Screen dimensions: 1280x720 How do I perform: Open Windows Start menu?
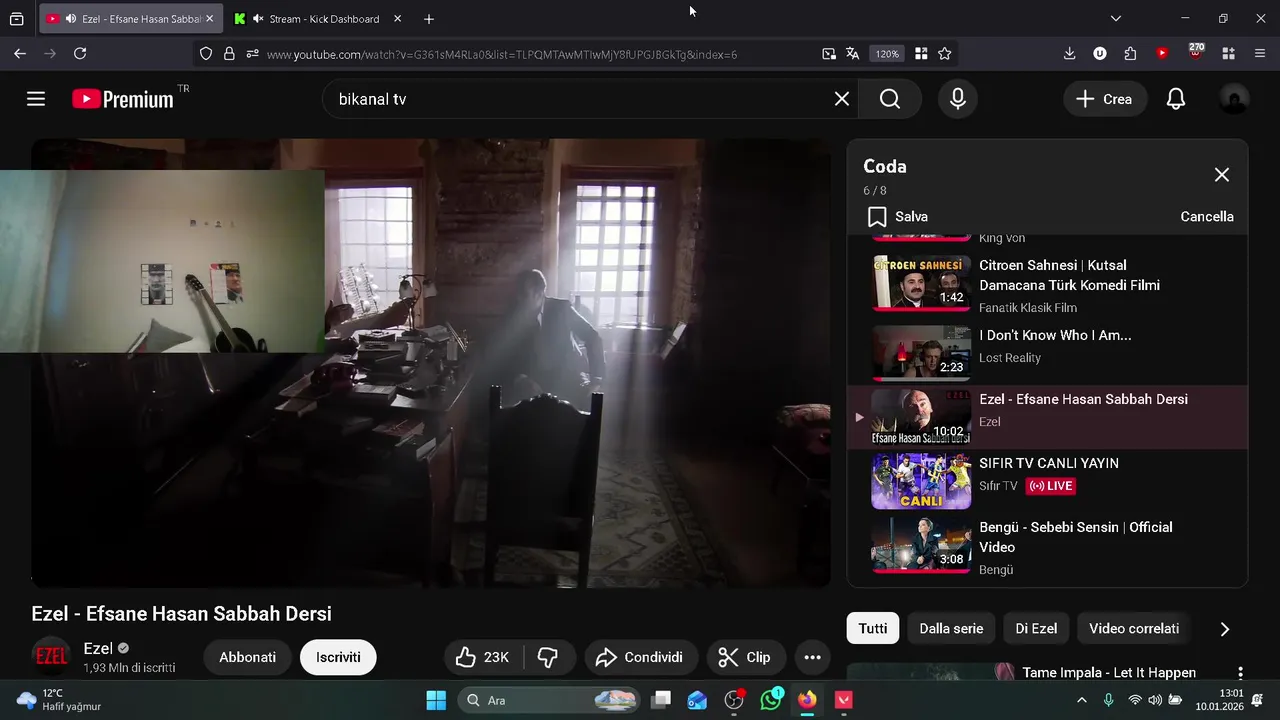436,700
